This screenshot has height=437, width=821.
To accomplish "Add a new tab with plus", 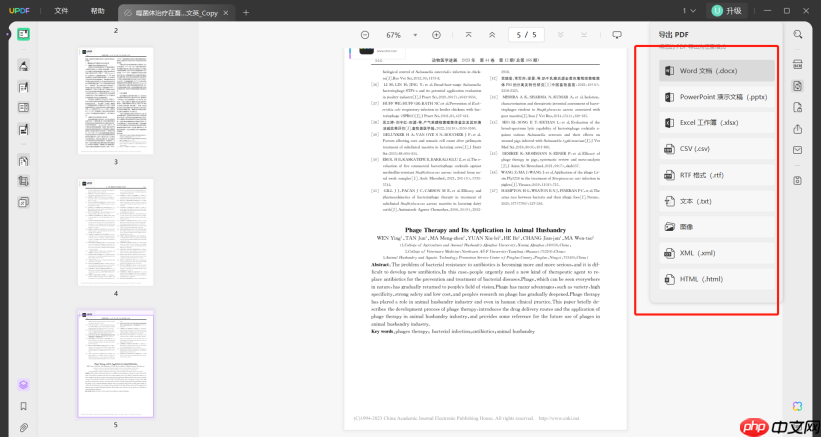I will (246, 13).
